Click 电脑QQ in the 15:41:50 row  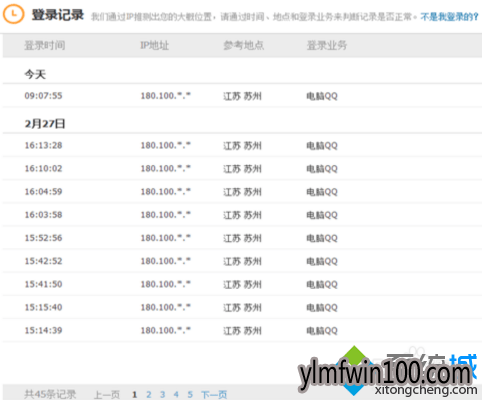(x=322, y=285)
